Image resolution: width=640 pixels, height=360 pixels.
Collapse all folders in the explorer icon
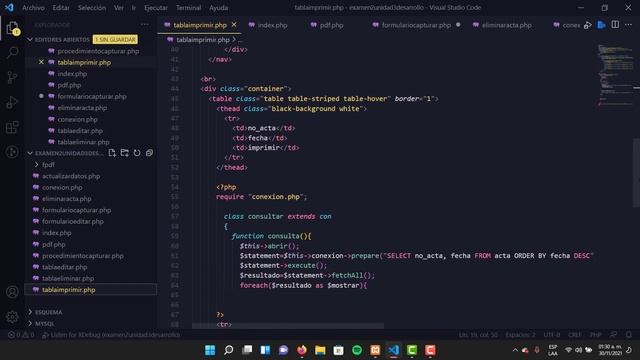tap(149, 153)
